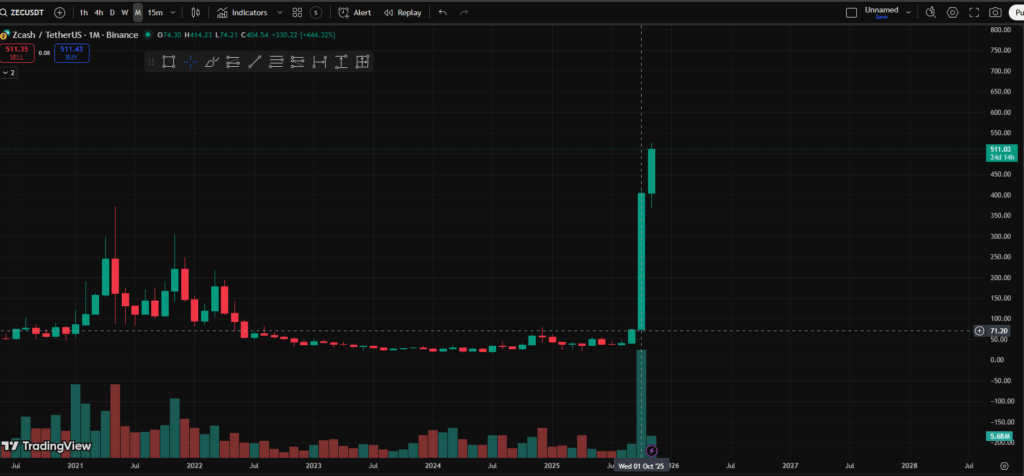Expand the collapsed indicators legend showing 2
Screen dimensions: 1024x476
(10, 73)
